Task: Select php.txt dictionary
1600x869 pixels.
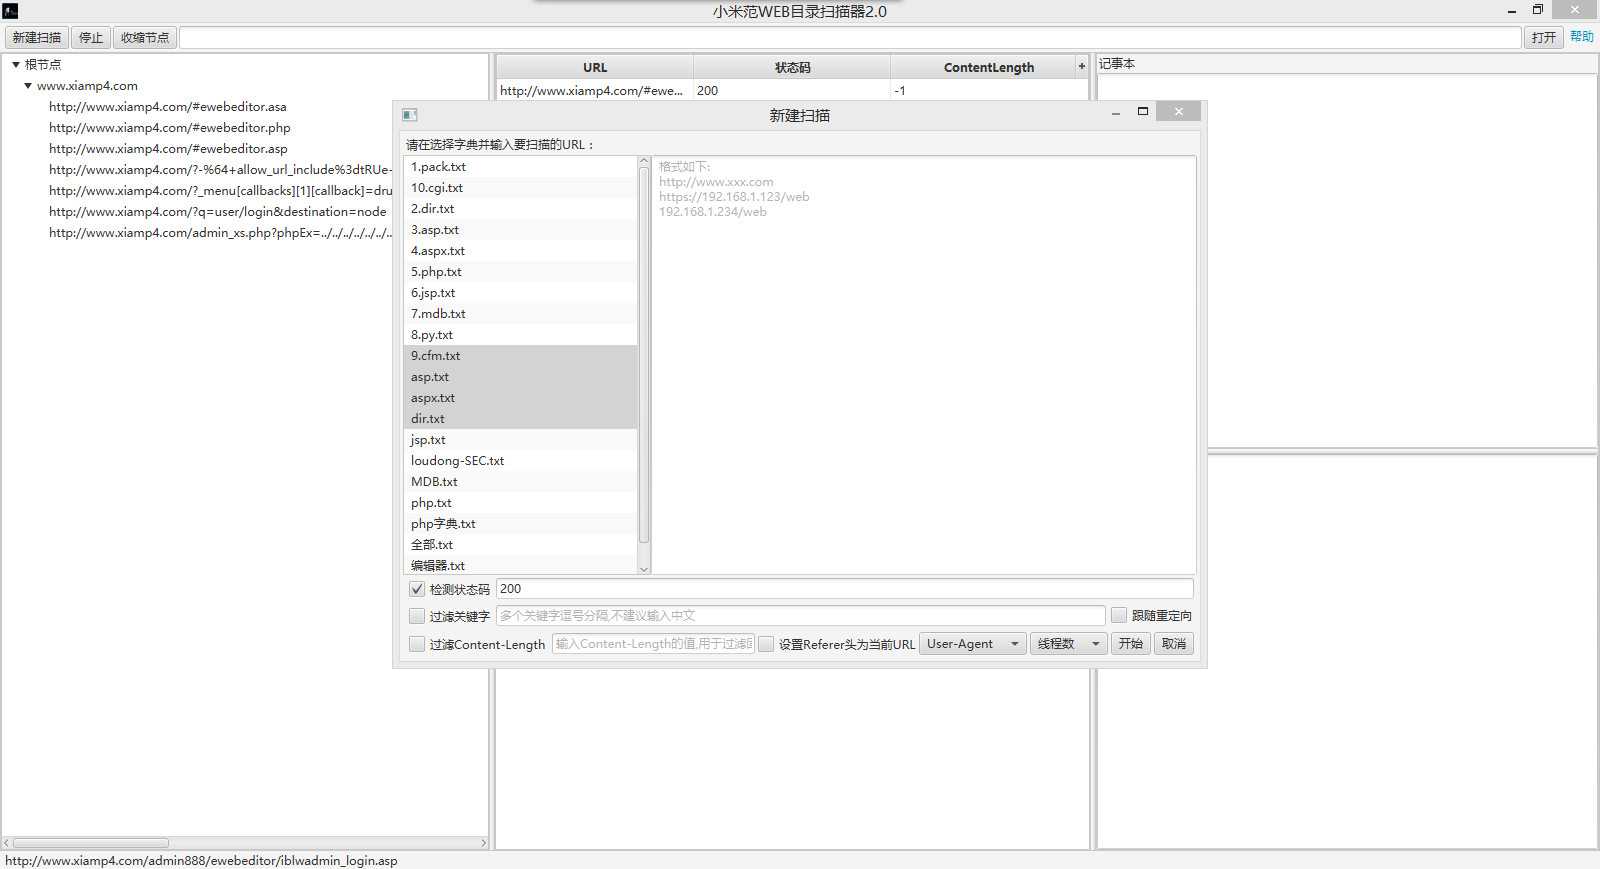Action: (520, 503)
